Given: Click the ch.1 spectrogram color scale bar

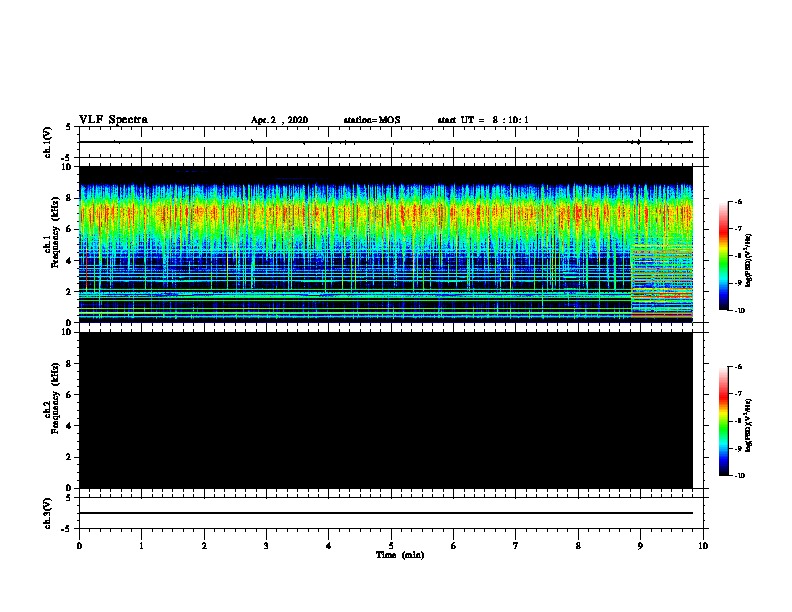Looking at the screenshot, I should point(723,256).
